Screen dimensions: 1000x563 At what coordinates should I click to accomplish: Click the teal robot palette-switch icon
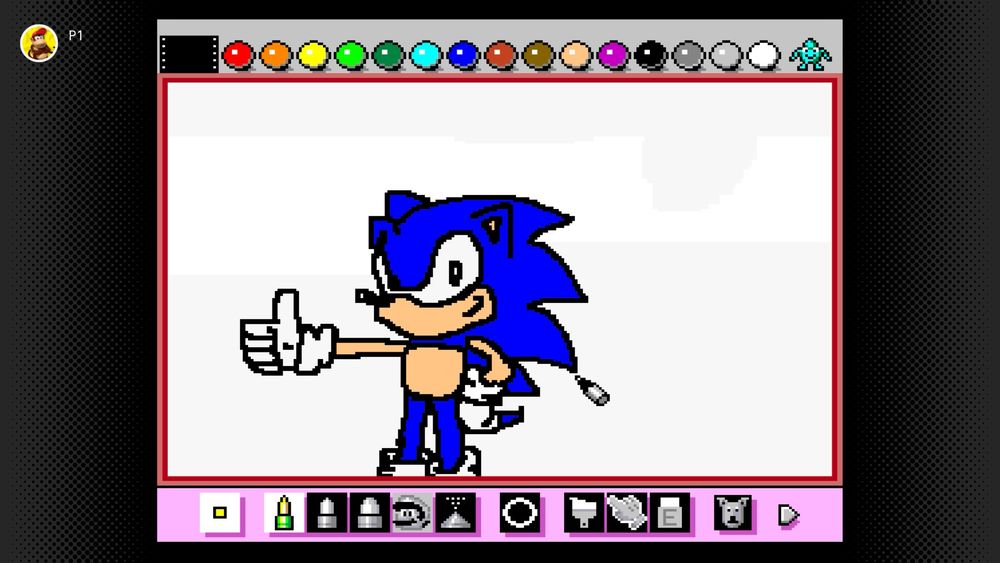(x=810, y=55)
